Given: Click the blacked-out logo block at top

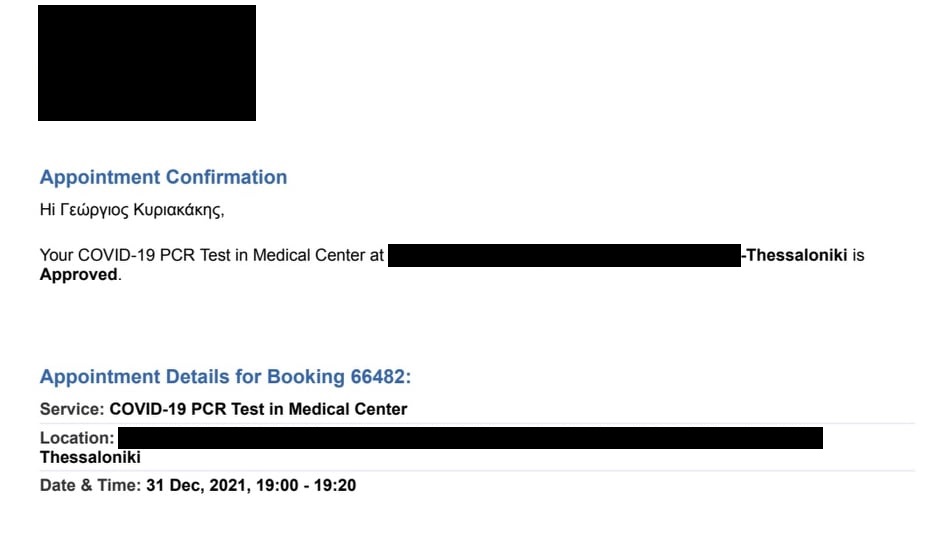Looking at the screenshot, I should click(x=147, y=63).
